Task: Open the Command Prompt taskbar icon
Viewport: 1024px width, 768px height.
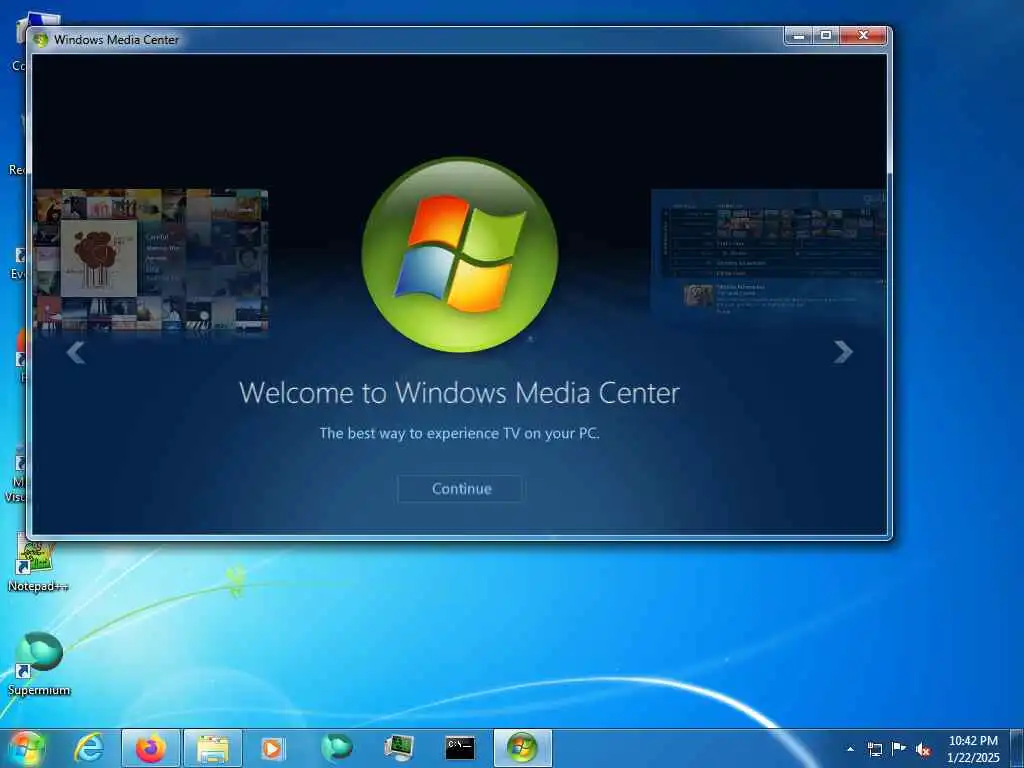Action: click(x=460, y=748)
